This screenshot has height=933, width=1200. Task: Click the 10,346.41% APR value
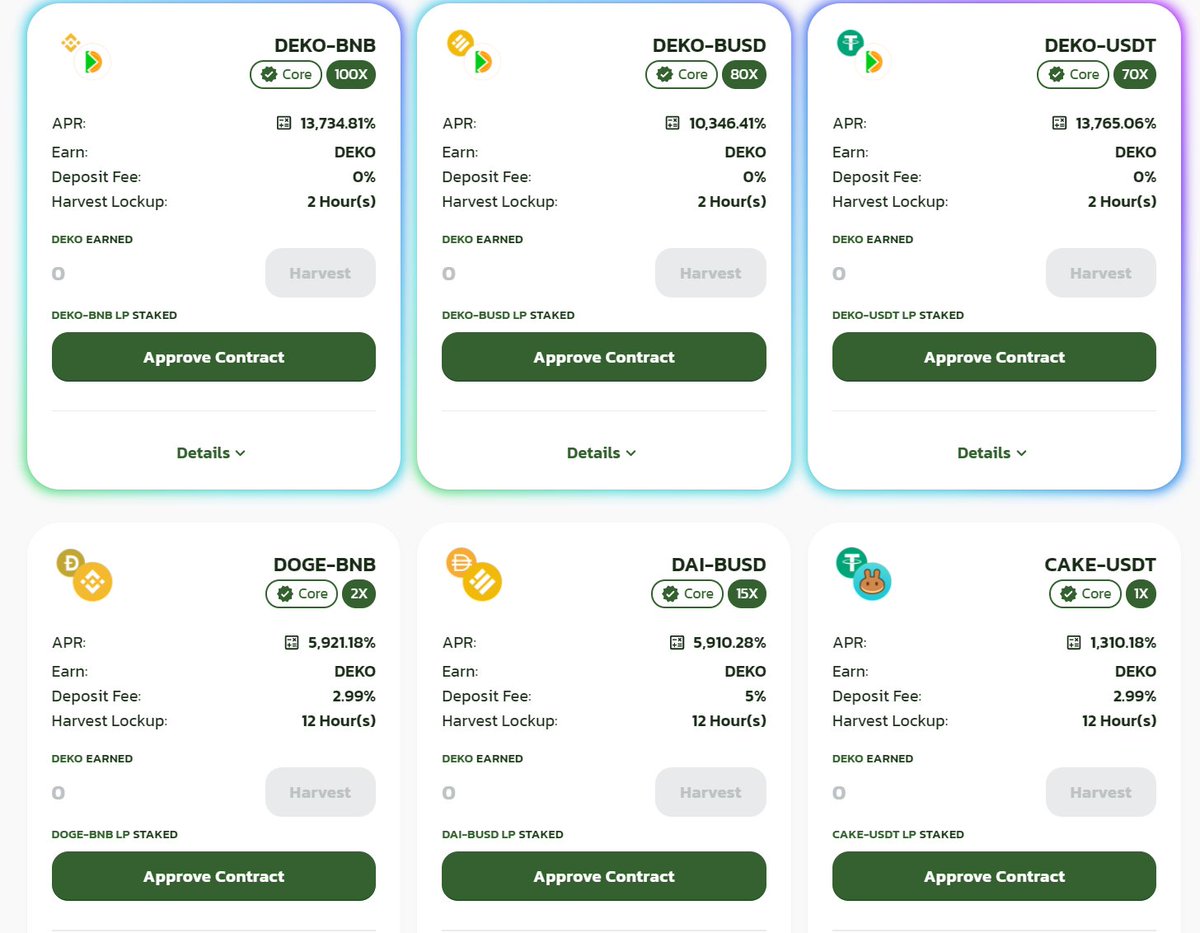(728, 123)
